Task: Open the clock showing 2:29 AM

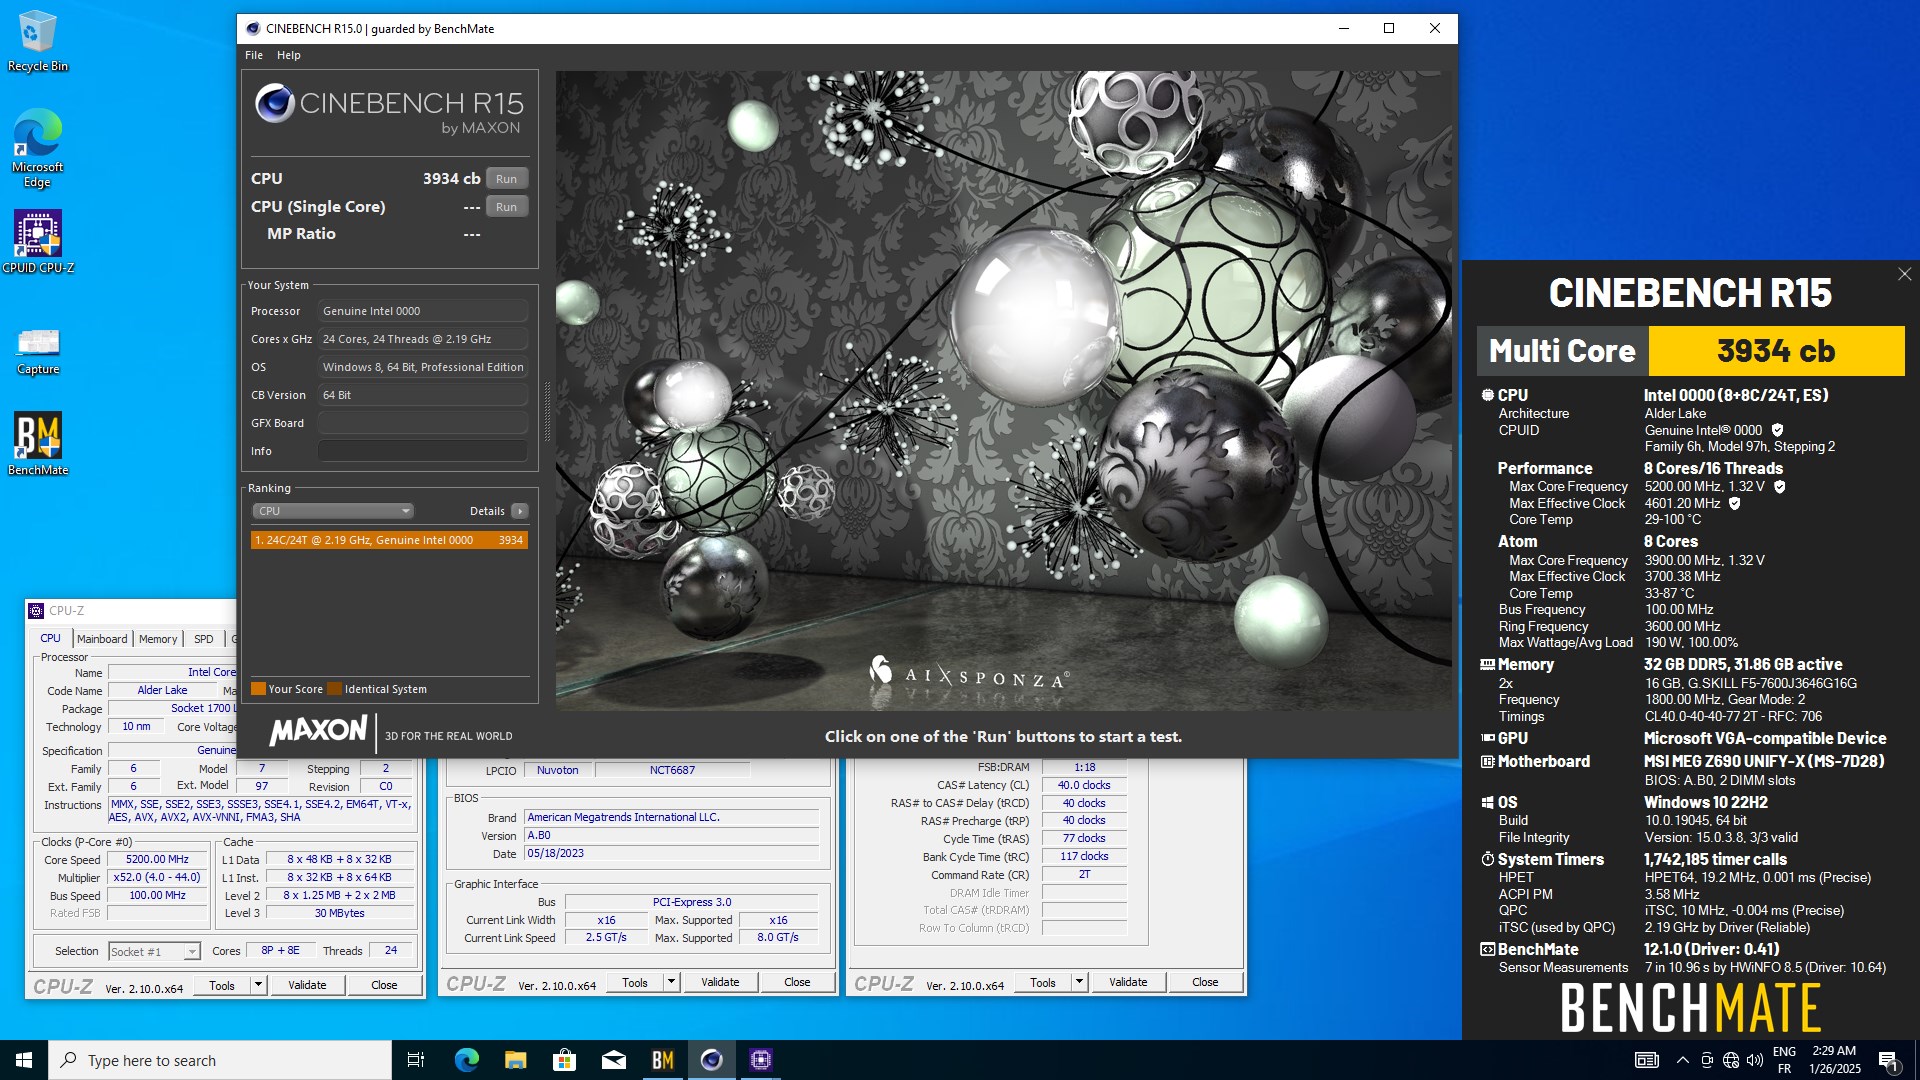Action: tap(1835, 1060)
